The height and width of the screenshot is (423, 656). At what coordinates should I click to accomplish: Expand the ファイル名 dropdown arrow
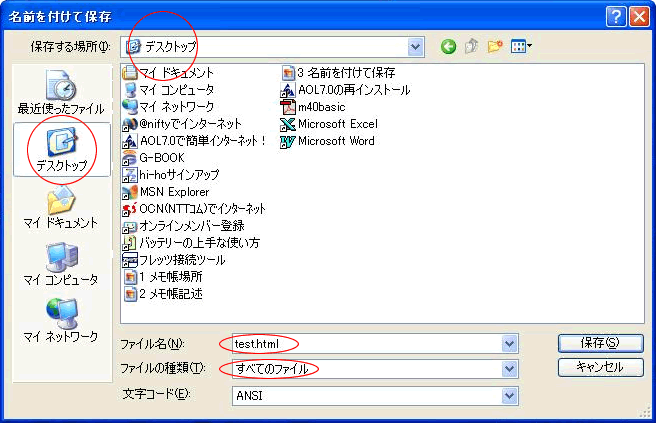509,344
